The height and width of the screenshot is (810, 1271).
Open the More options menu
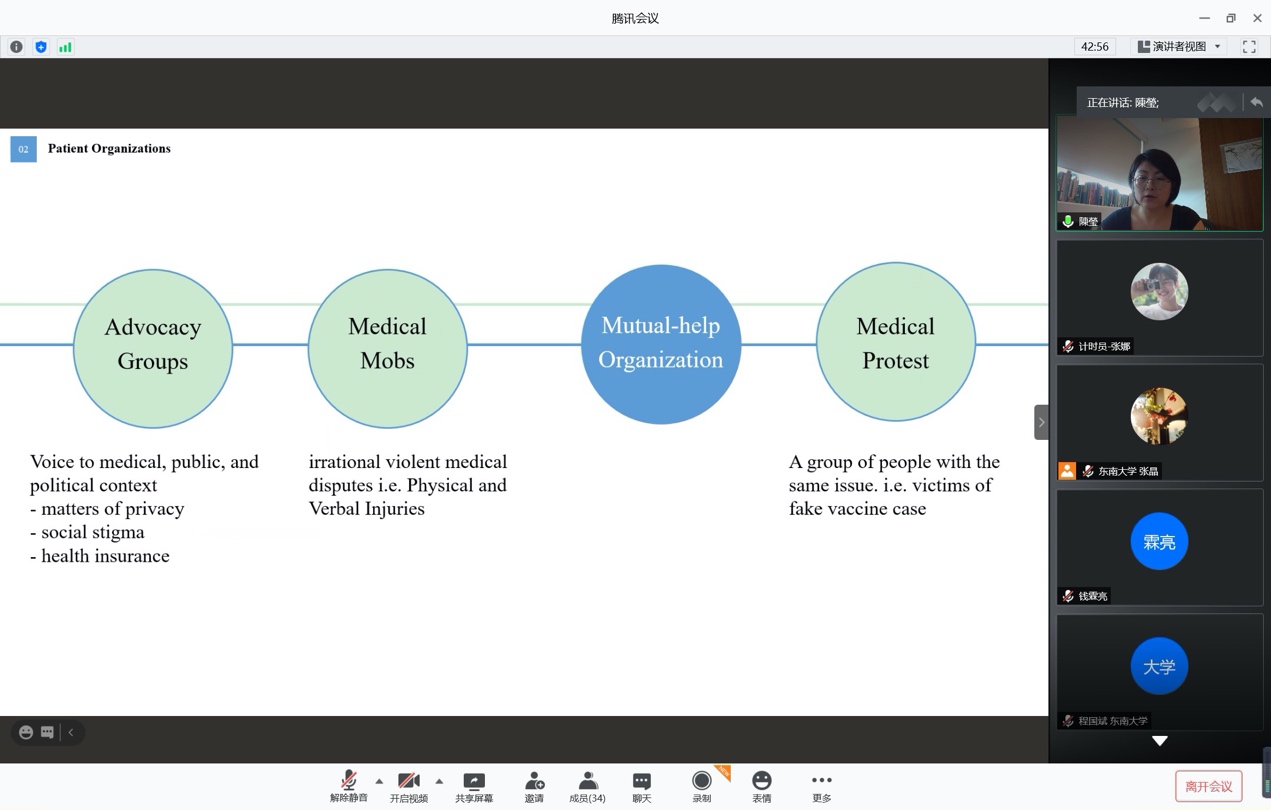pyautogui.click(x=822, y=786)
